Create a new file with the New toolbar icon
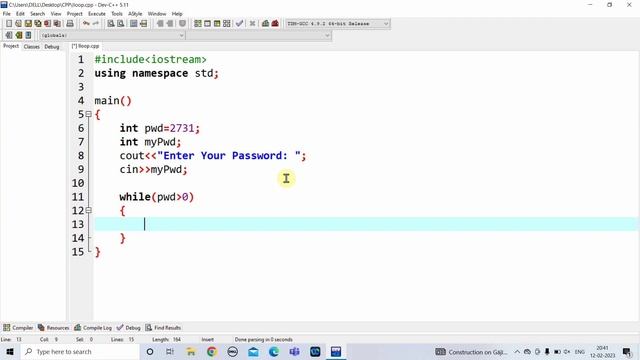640x360 pixels. pyautogui.click(x=9, y=24)
